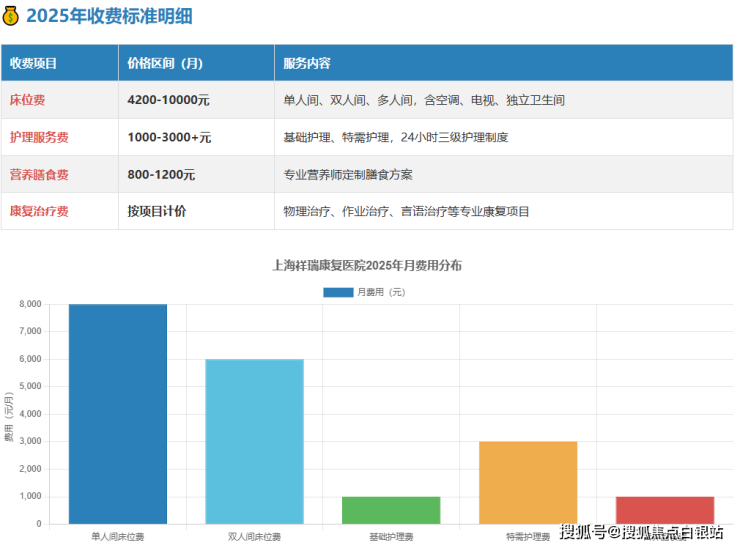
Task: Click the 收费项目 column header
Action: click(34, 63)
